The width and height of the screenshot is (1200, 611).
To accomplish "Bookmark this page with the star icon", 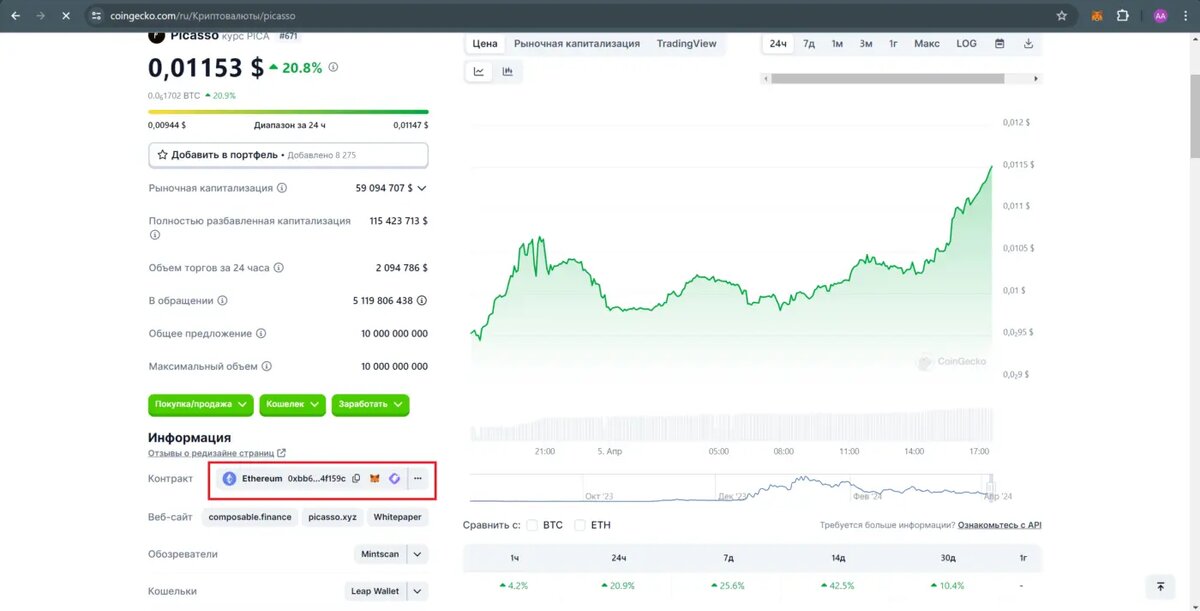I will pyautogui.click(x=1062, y=16).
